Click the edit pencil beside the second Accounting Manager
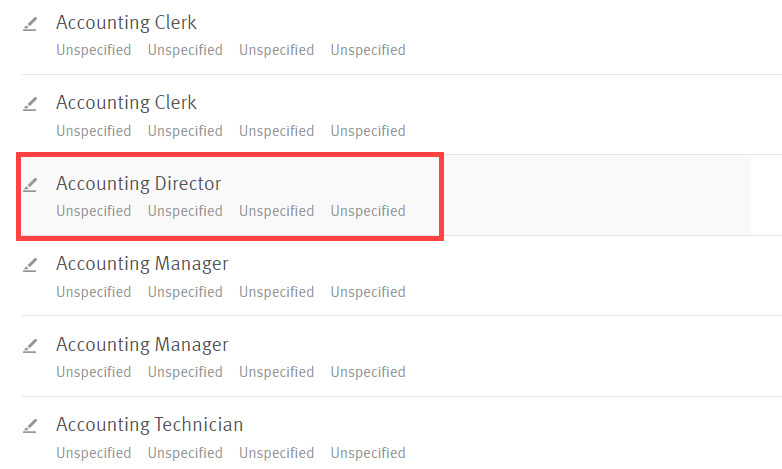 click(x=30, y=345)
